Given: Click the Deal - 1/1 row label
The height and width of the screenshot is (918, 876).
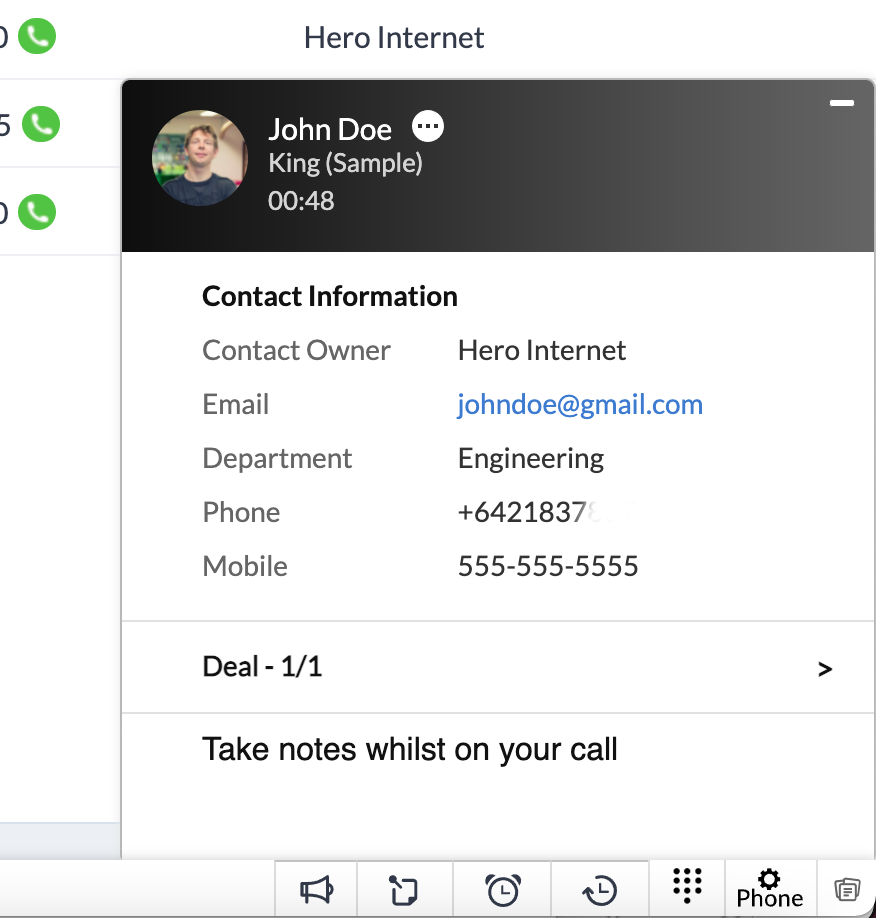Looking at the screenshot, I should (x=262, y=666).
